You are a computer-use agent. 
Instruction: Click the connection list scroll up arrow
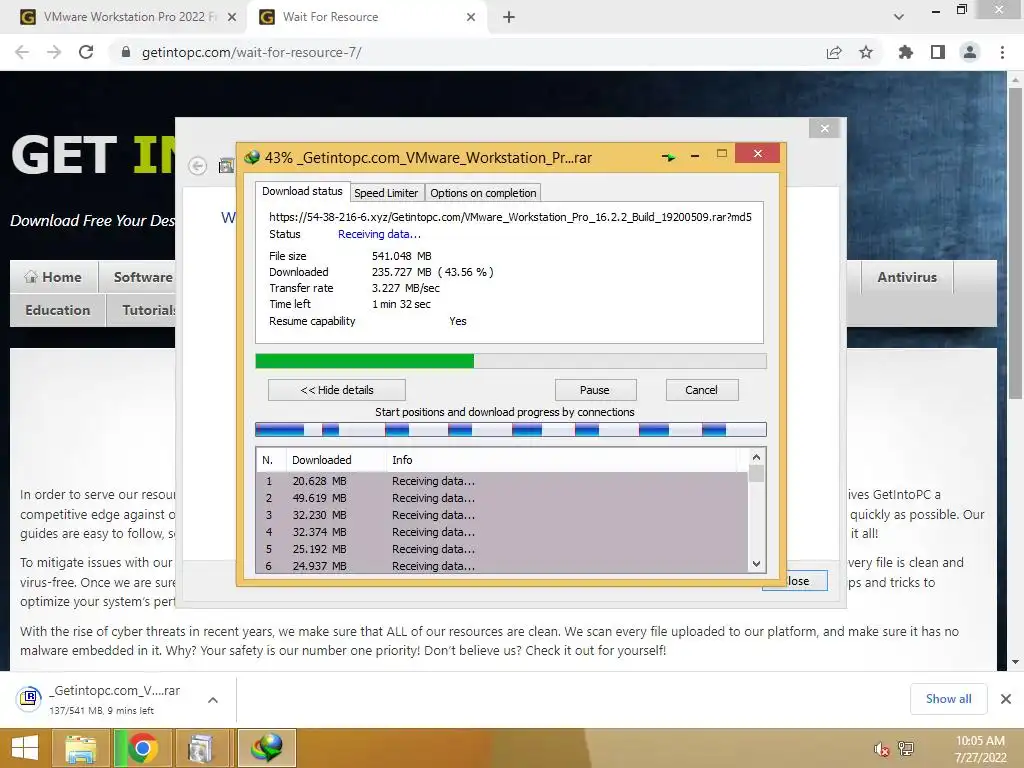point(756,457)
